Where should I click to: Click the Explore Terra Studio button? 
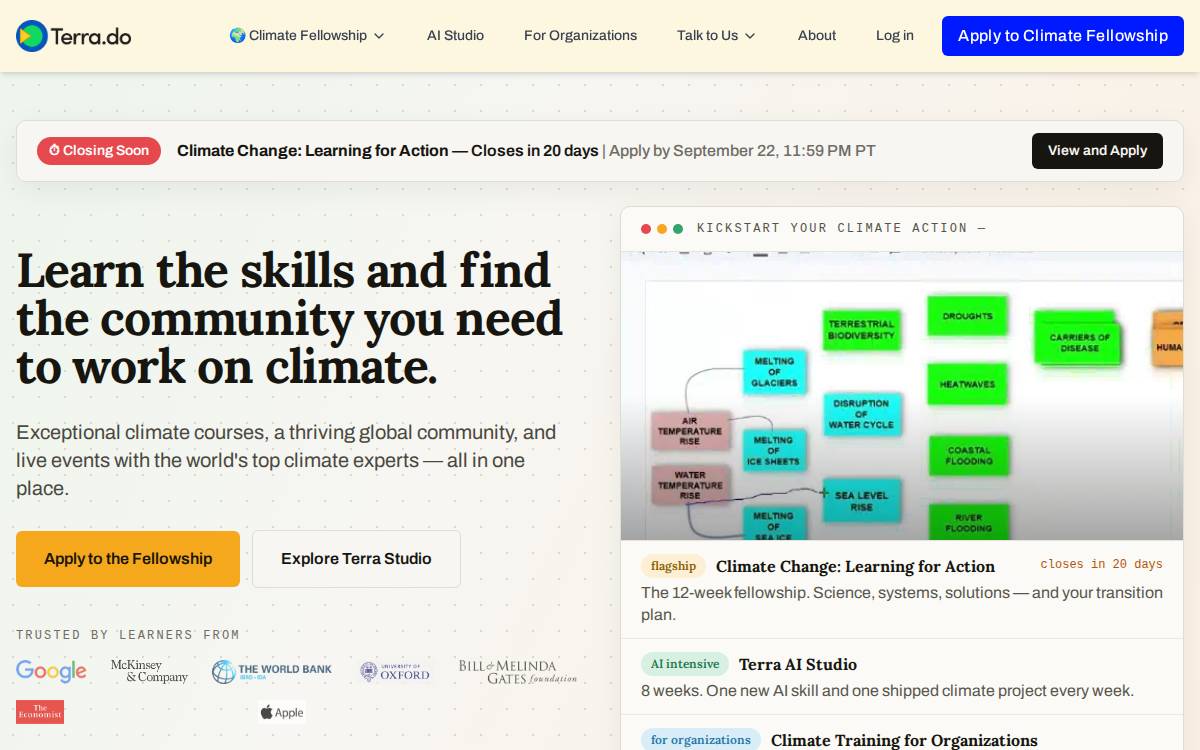[x=356, y=559]
